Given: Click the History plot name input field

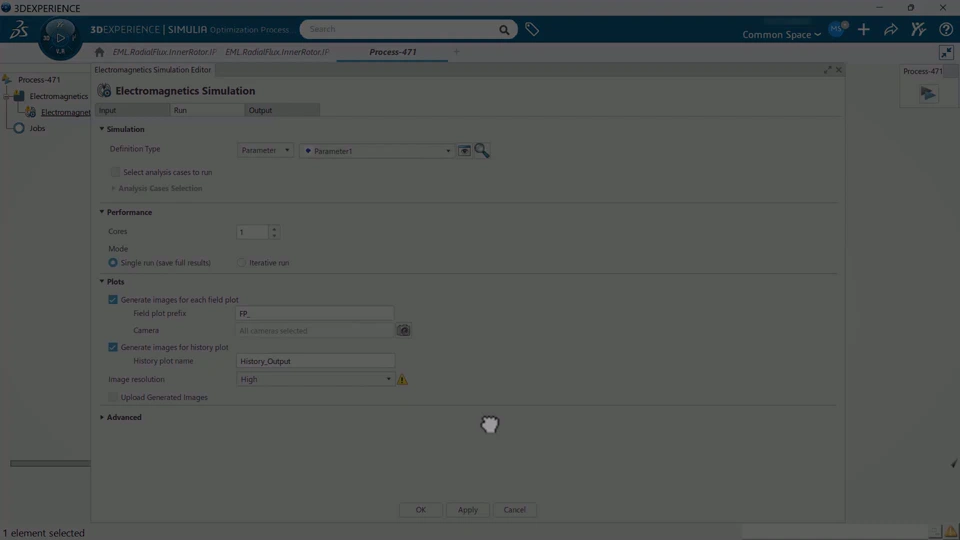Looking at the screenshot, I should pos(315,361).
